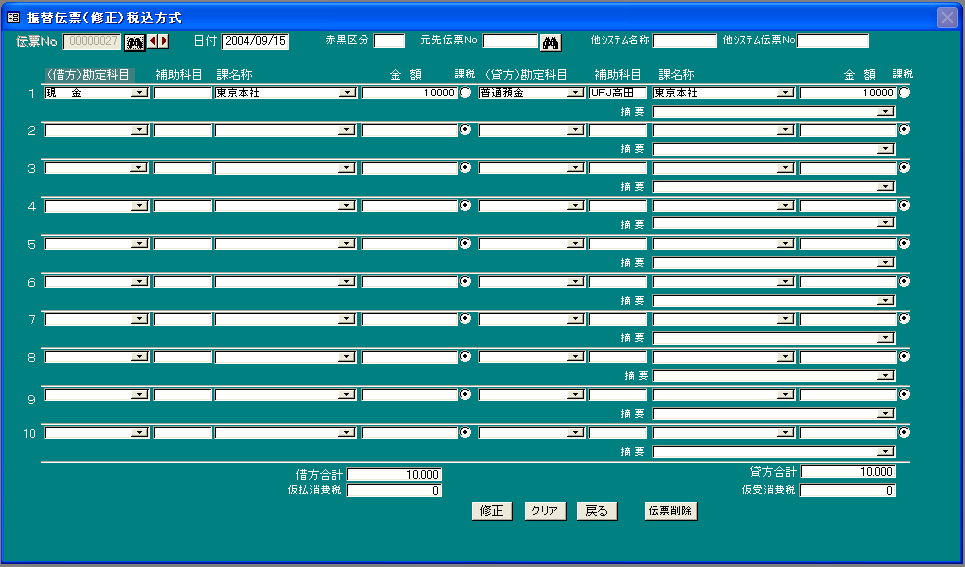This screenshot has height=567, width=965.
Task: Click the 日付 date field
Action: 255,41
